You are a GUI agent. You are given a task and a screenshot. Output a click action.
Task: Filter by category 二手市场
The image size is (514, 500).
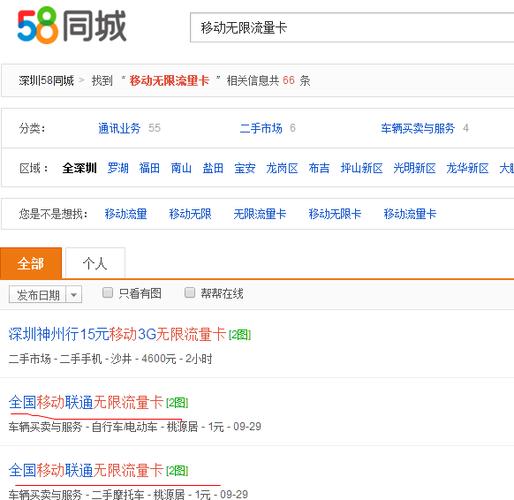point(261,128)
